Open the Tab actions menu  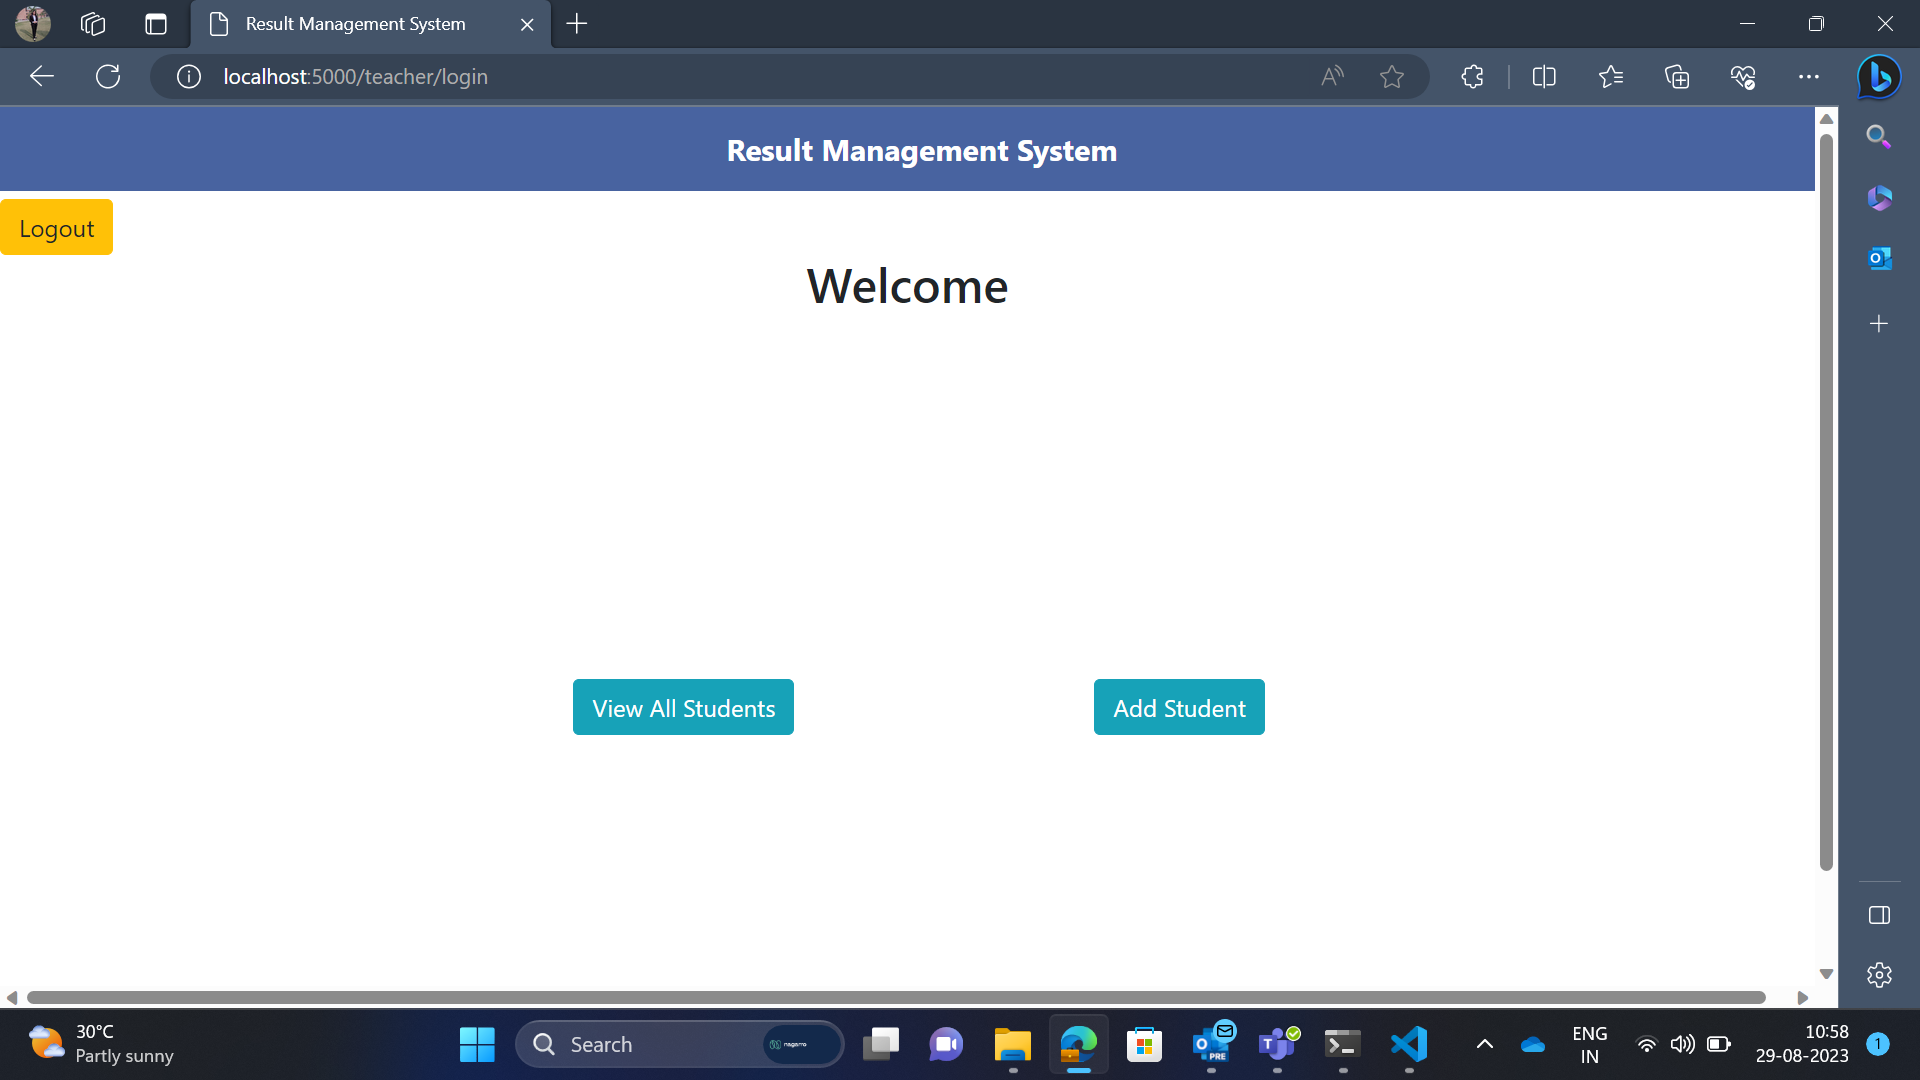(x=156, y=24)
